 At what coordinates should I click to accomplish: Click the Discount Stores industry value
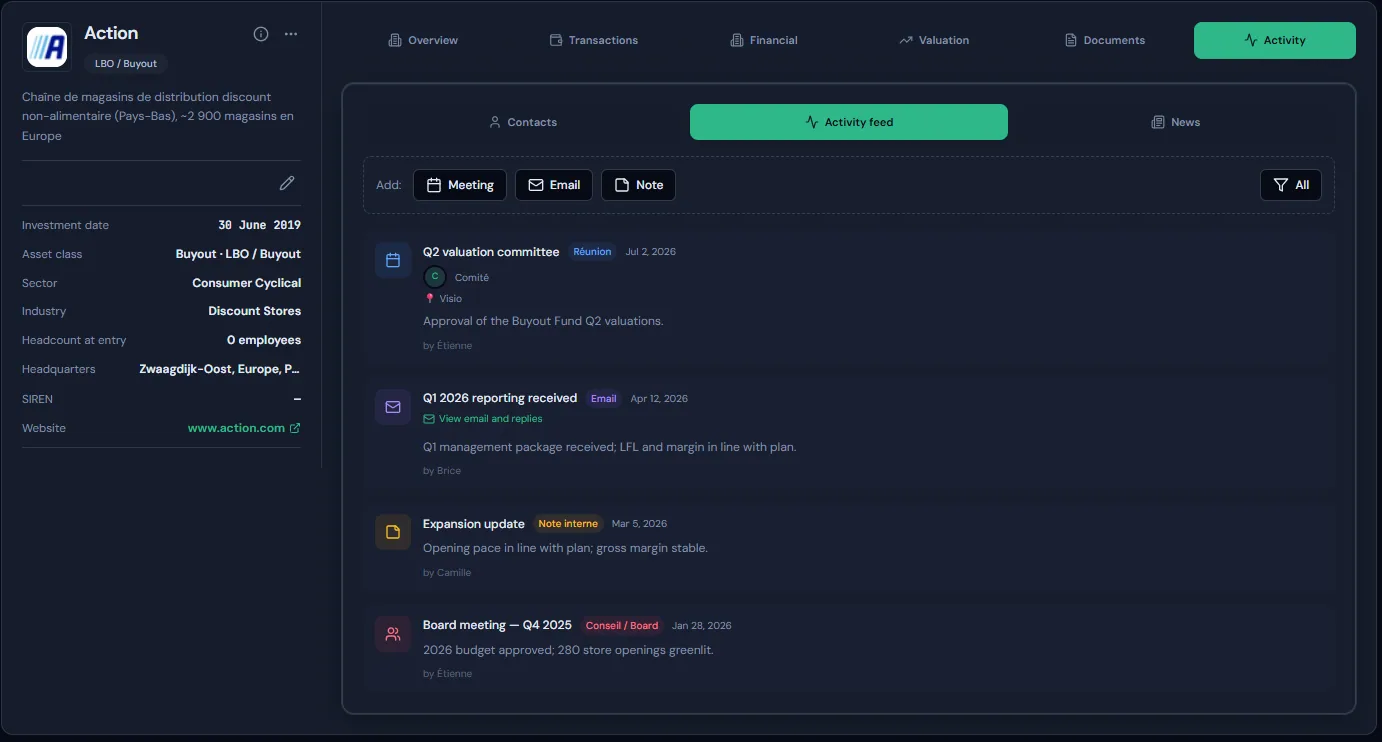coord(254,311)
